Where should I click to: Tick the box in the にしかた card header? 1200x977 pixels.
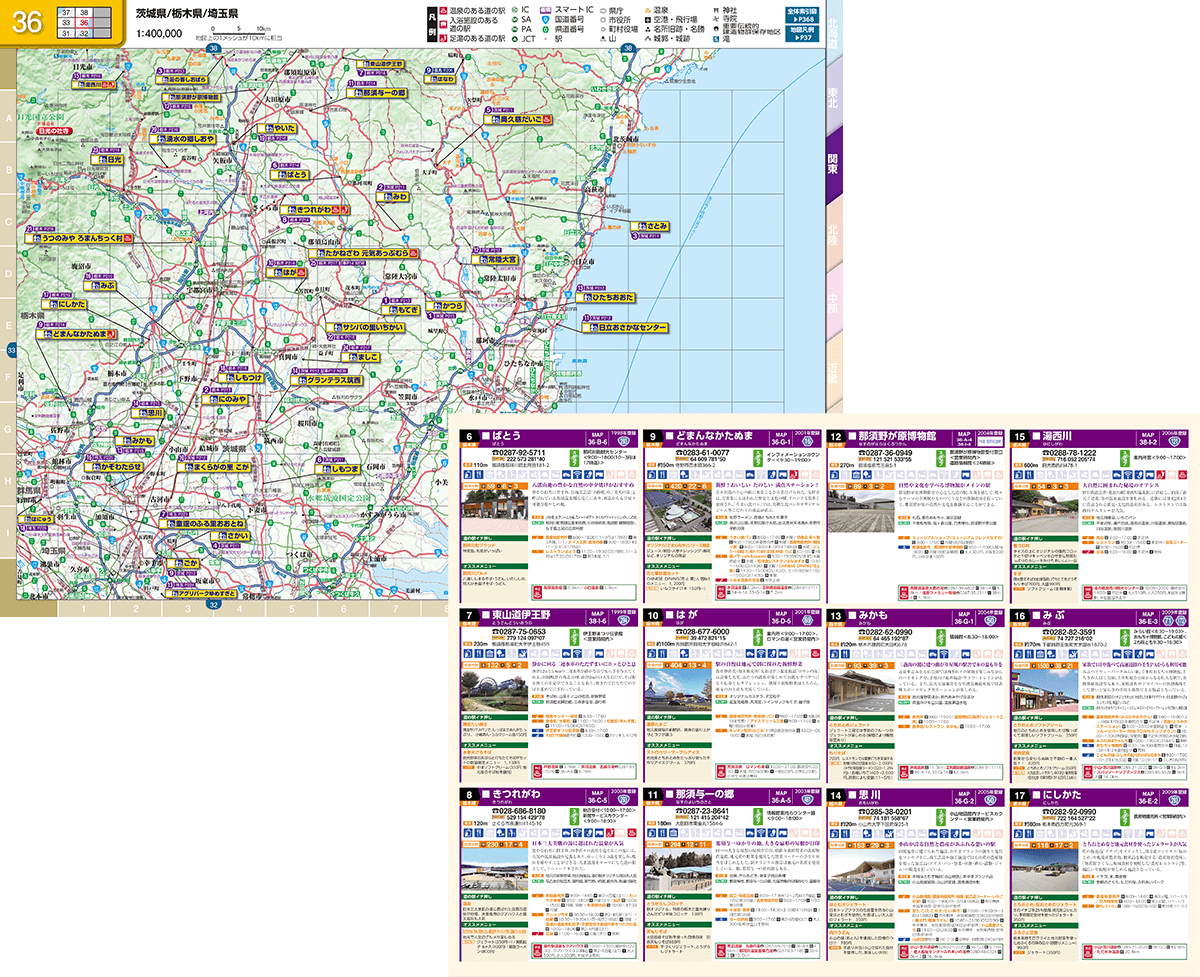tap(1034, 793)
